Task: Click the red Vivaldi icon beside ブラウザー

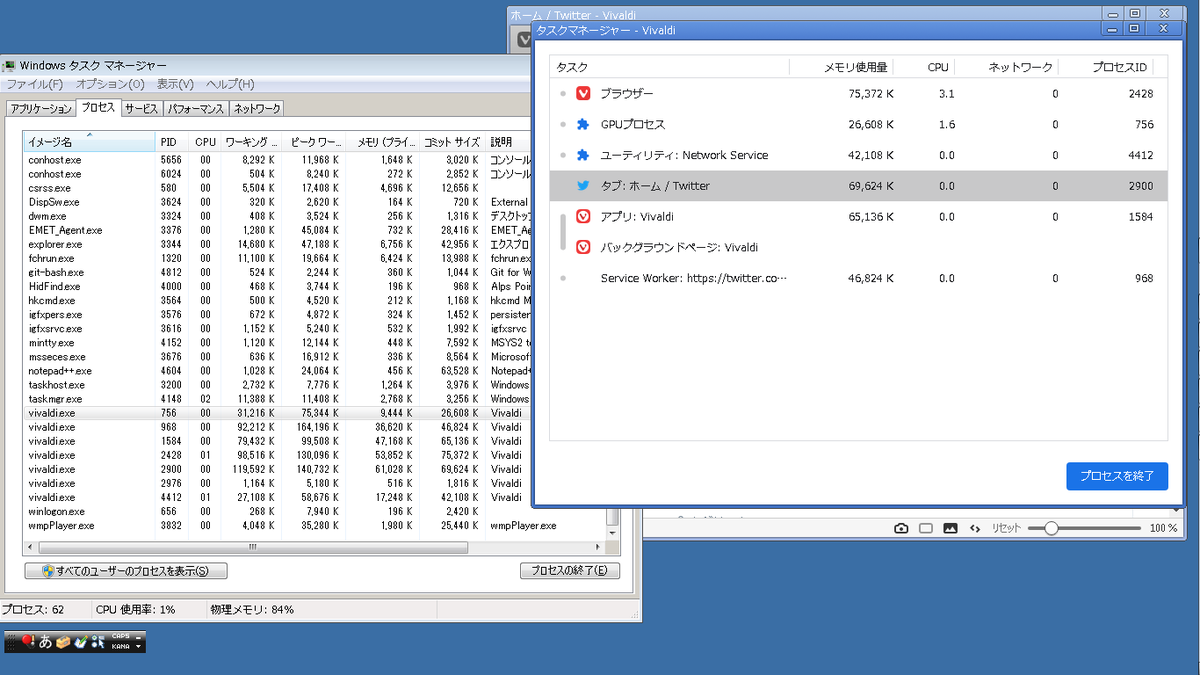Action: 583,94
